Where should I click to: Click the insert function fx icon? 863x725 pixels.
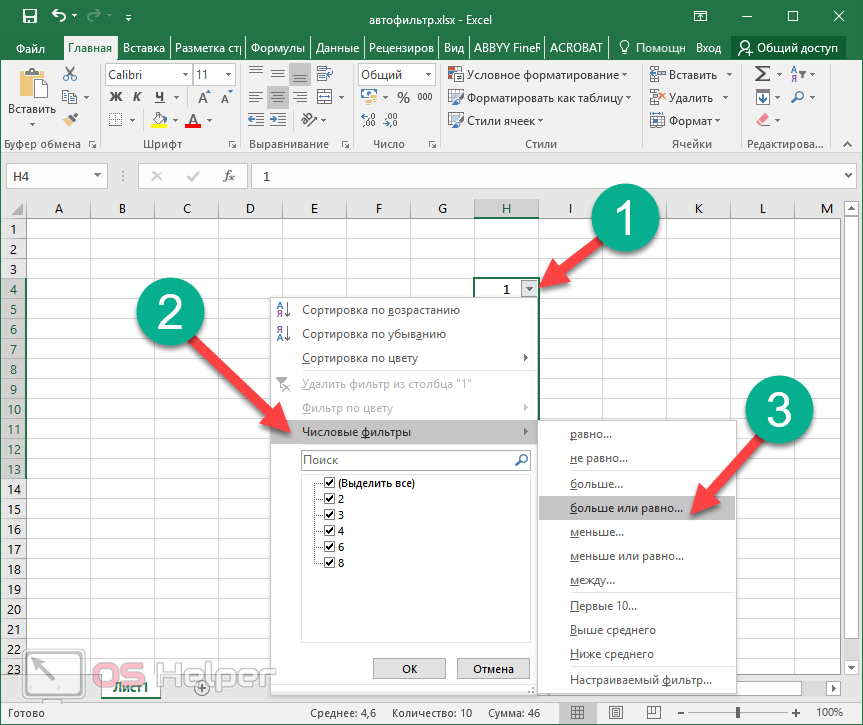[x=228, y=176]
